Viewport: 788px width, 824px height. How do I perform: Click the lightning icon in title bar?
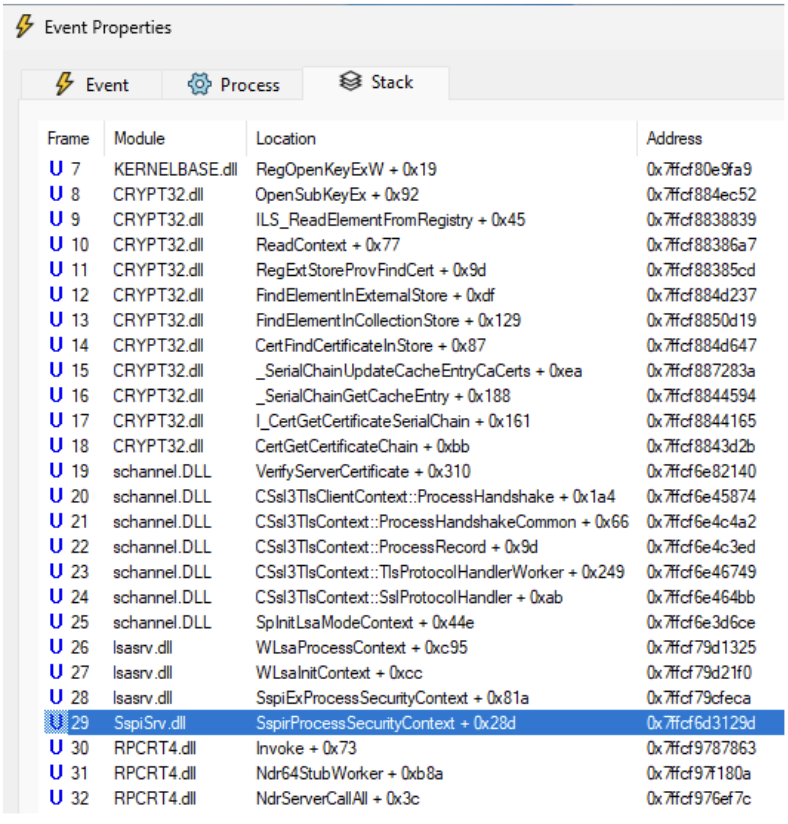click(x=24, y=27)
